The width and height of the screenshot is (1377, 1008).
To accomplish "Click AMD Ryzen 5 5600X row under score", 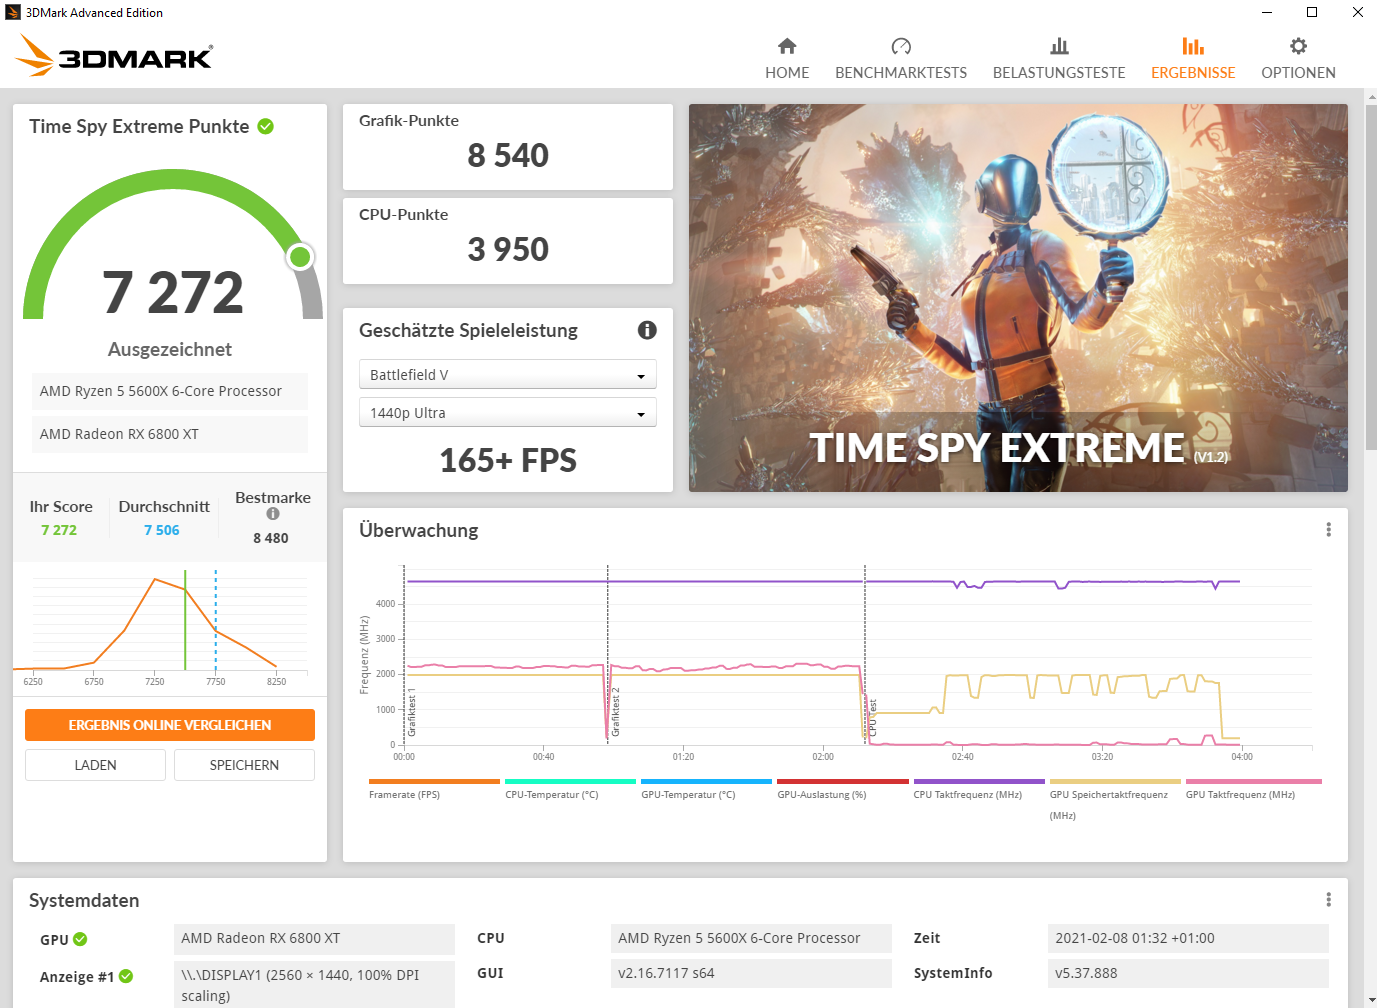I will (x=170, y=391).
